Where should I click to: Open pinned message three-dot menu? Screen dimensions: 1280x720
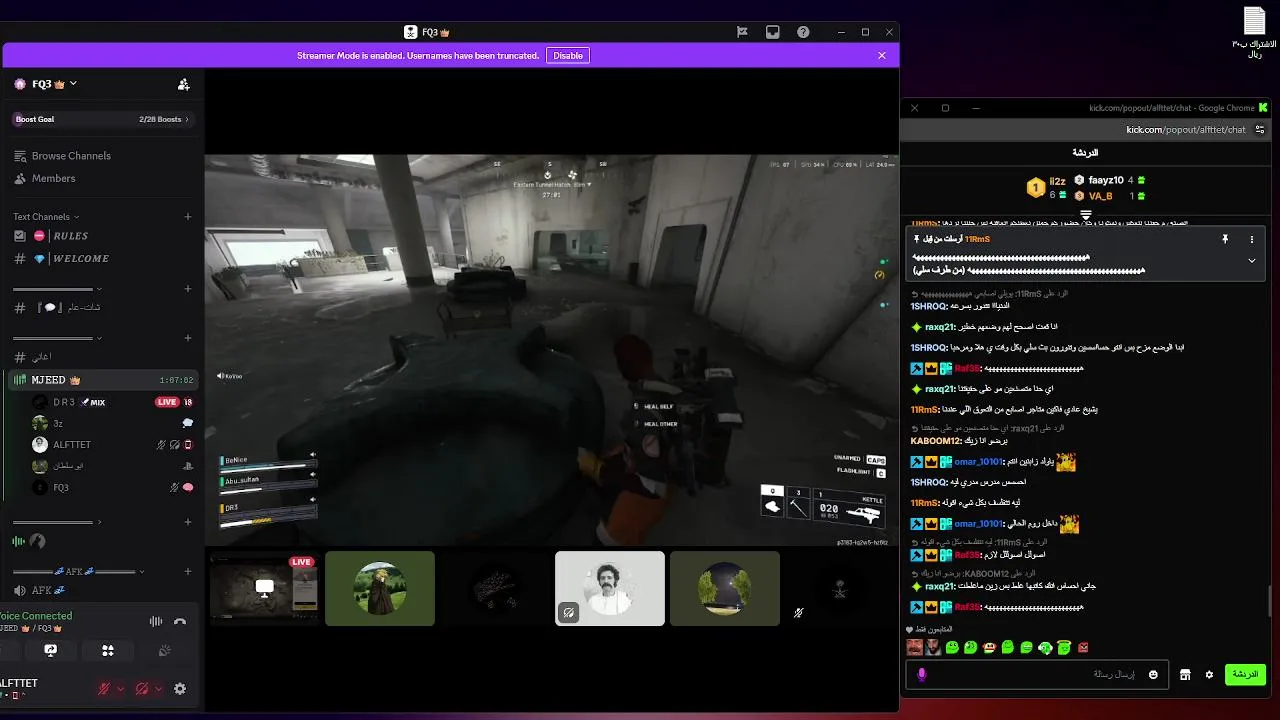[x=1251, y=240]
